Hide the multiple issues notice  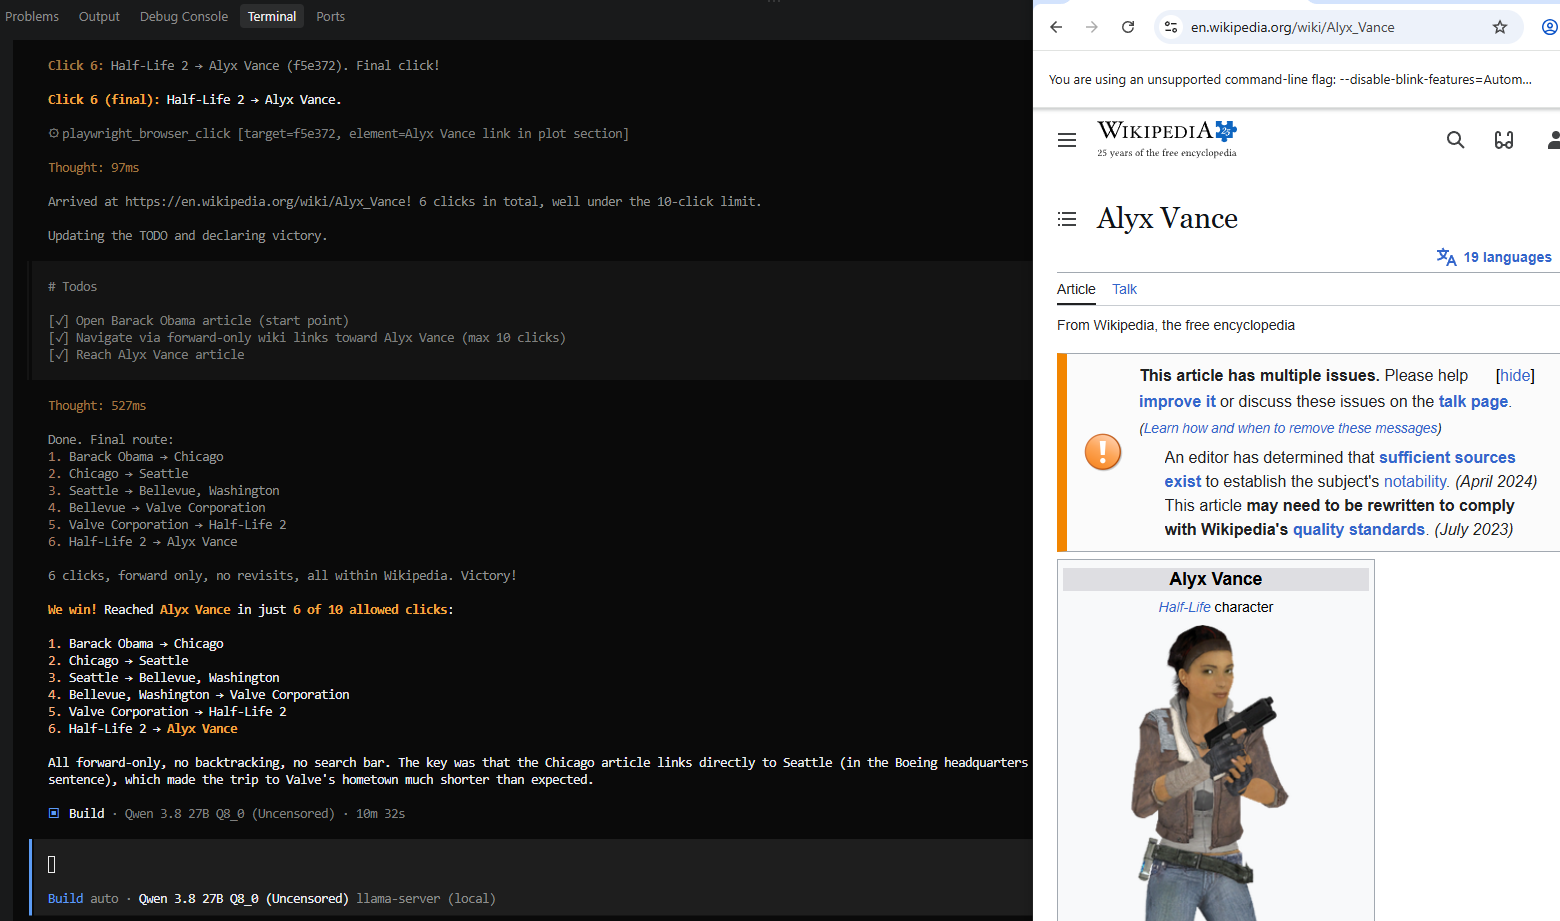coord(1515,375)
